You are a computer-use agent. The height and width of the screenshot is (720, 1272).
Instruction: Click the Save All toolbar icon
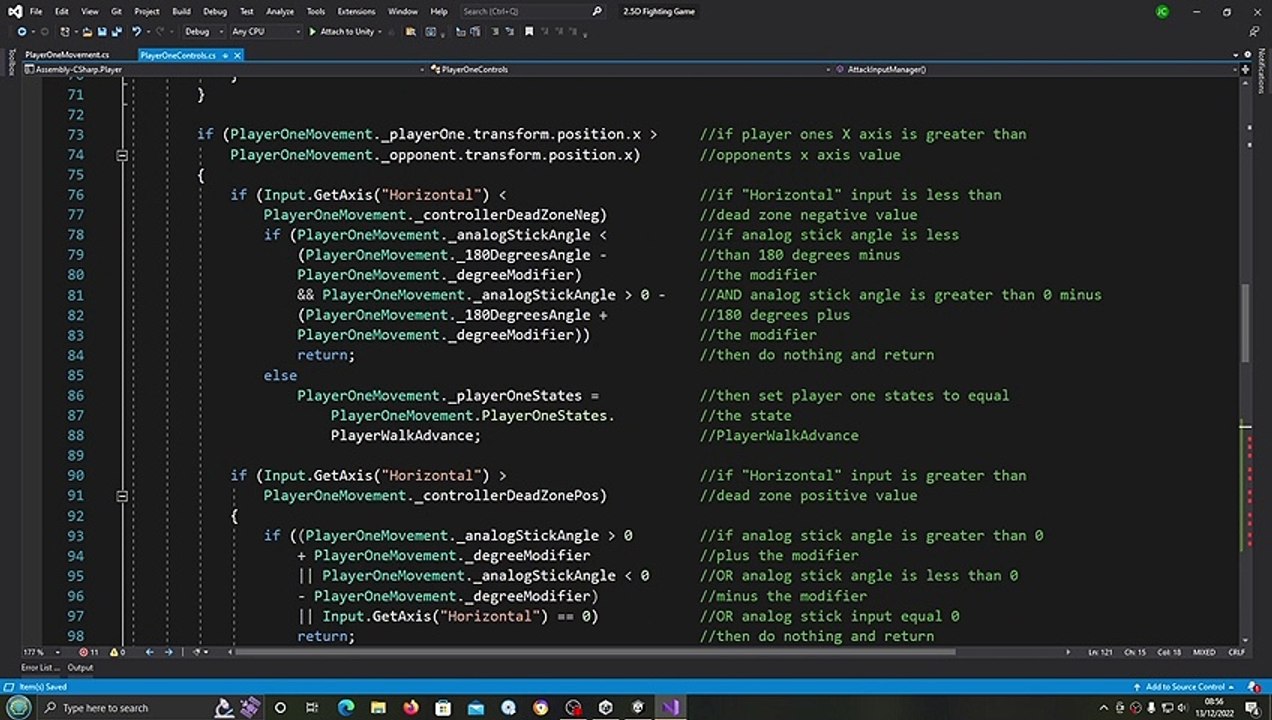click(117, 31)
